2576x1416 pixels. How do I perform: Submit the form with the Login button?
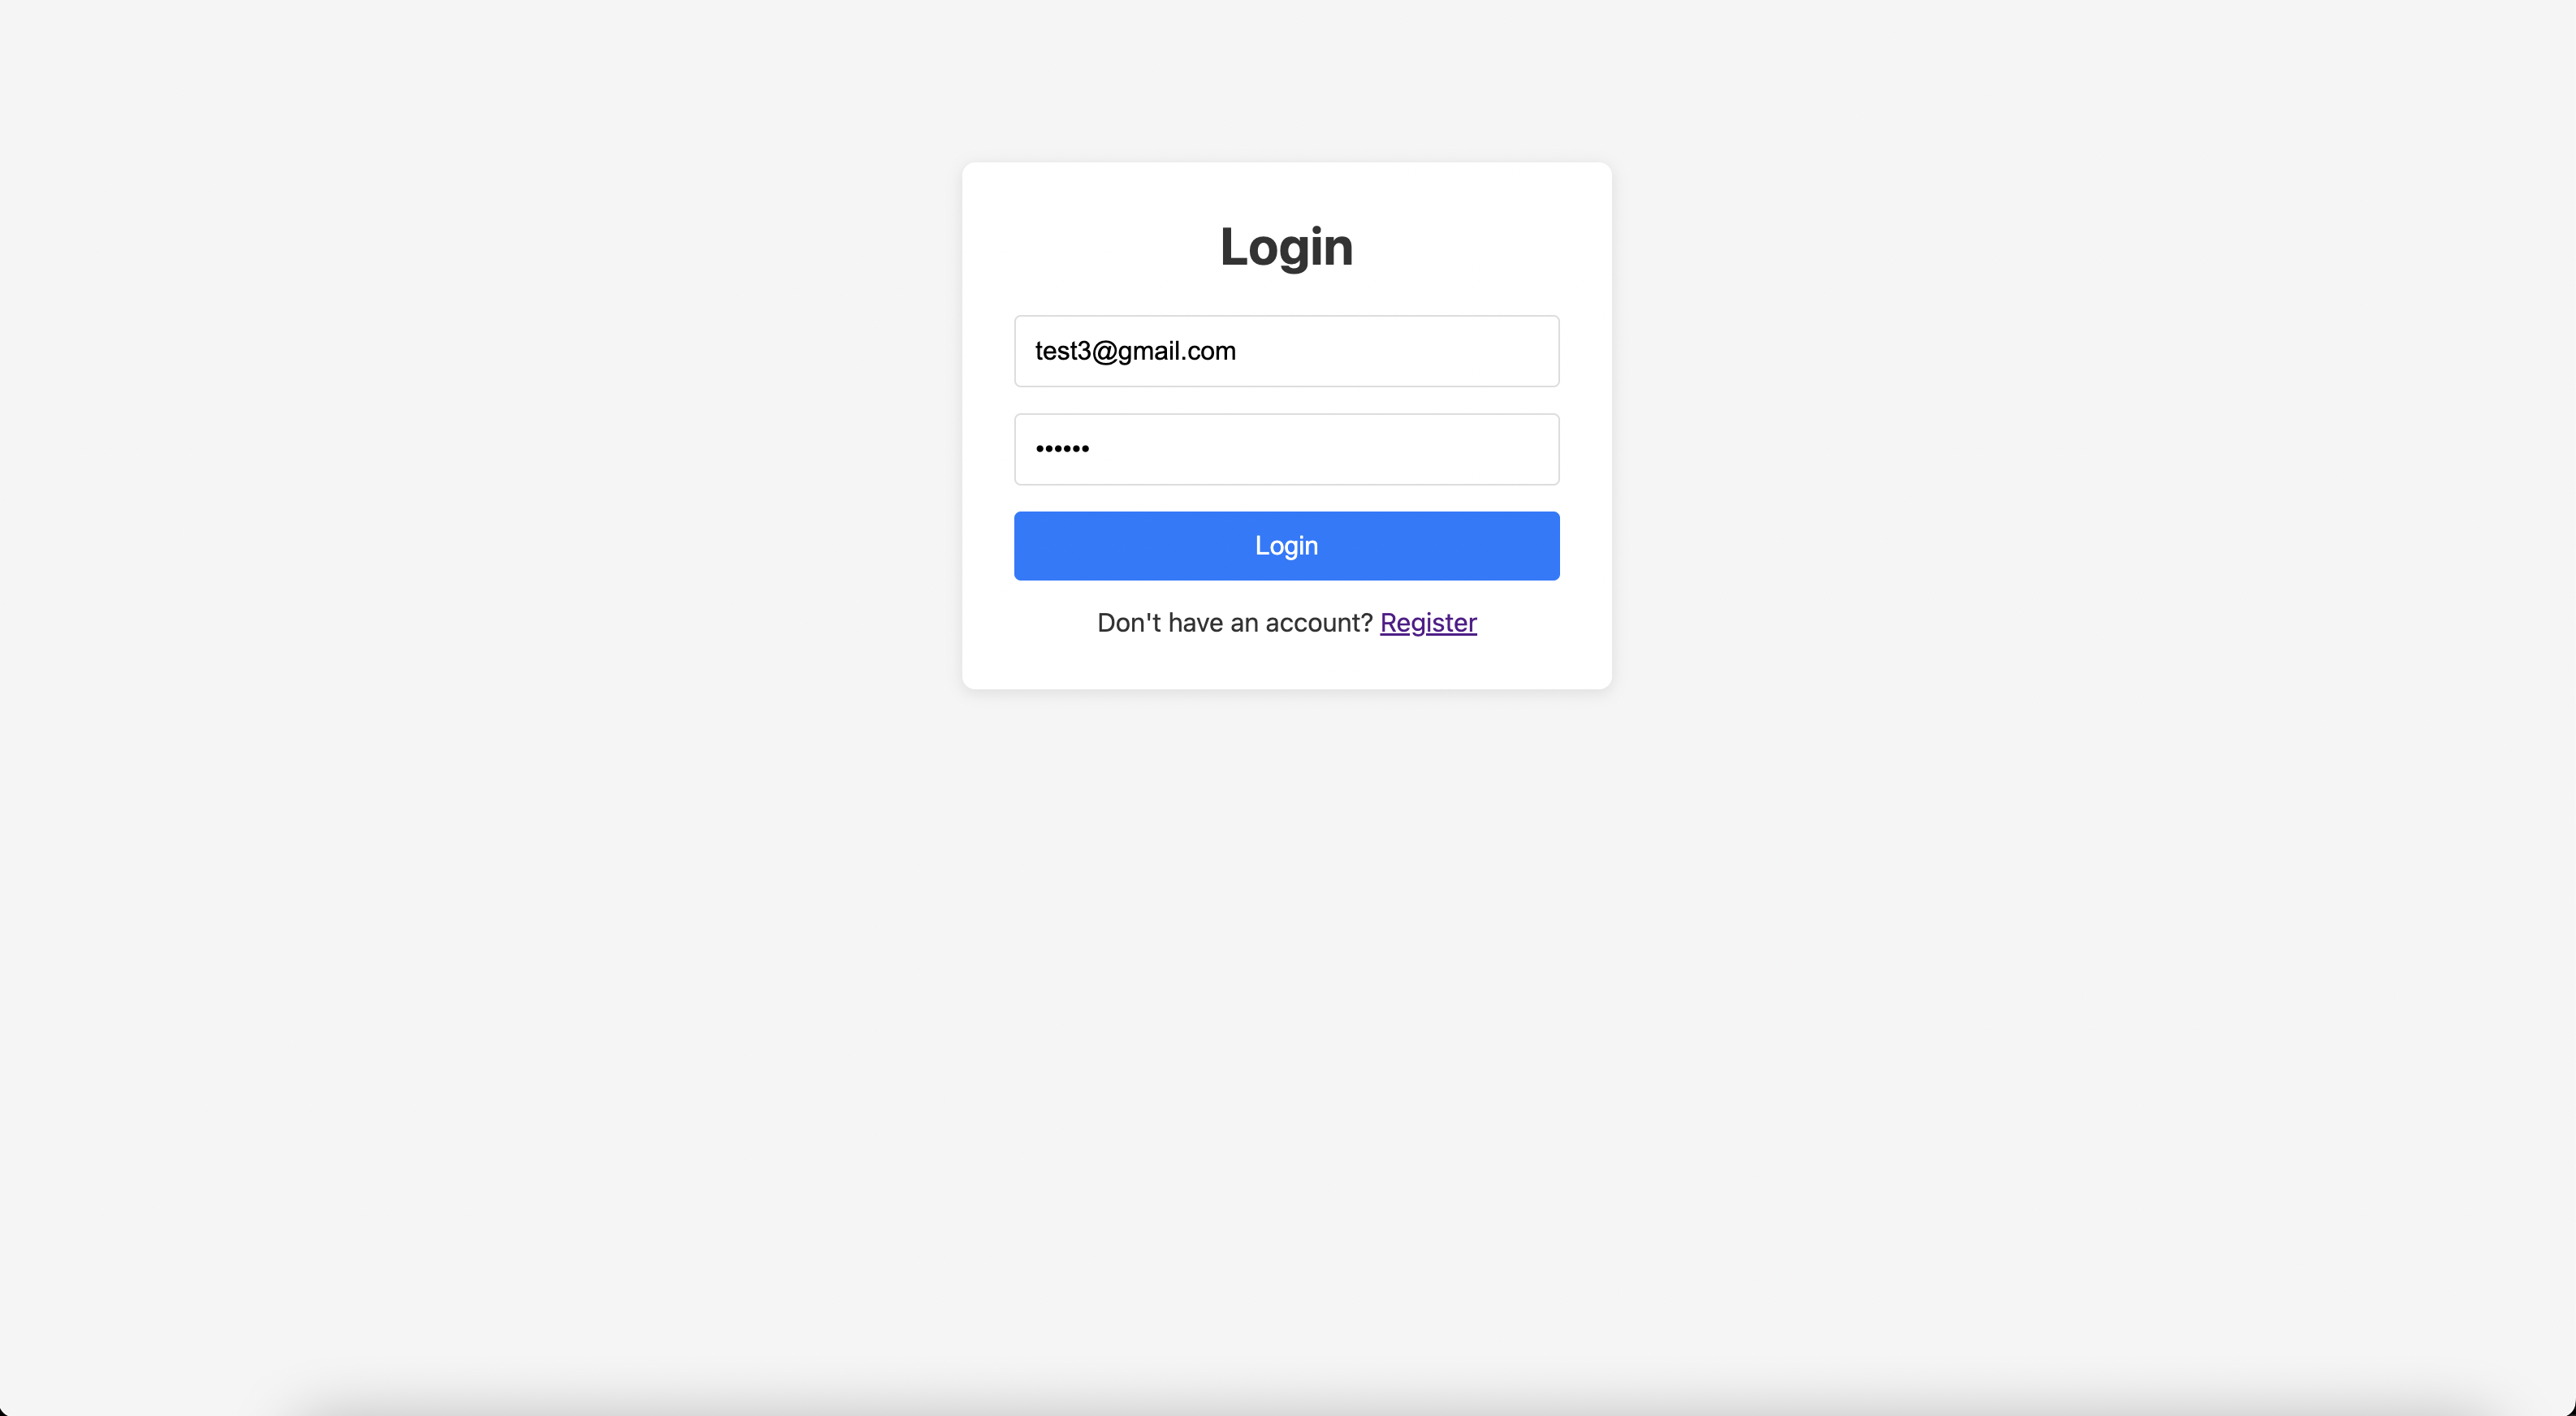pyautogui.click(x=1286, y=546)
